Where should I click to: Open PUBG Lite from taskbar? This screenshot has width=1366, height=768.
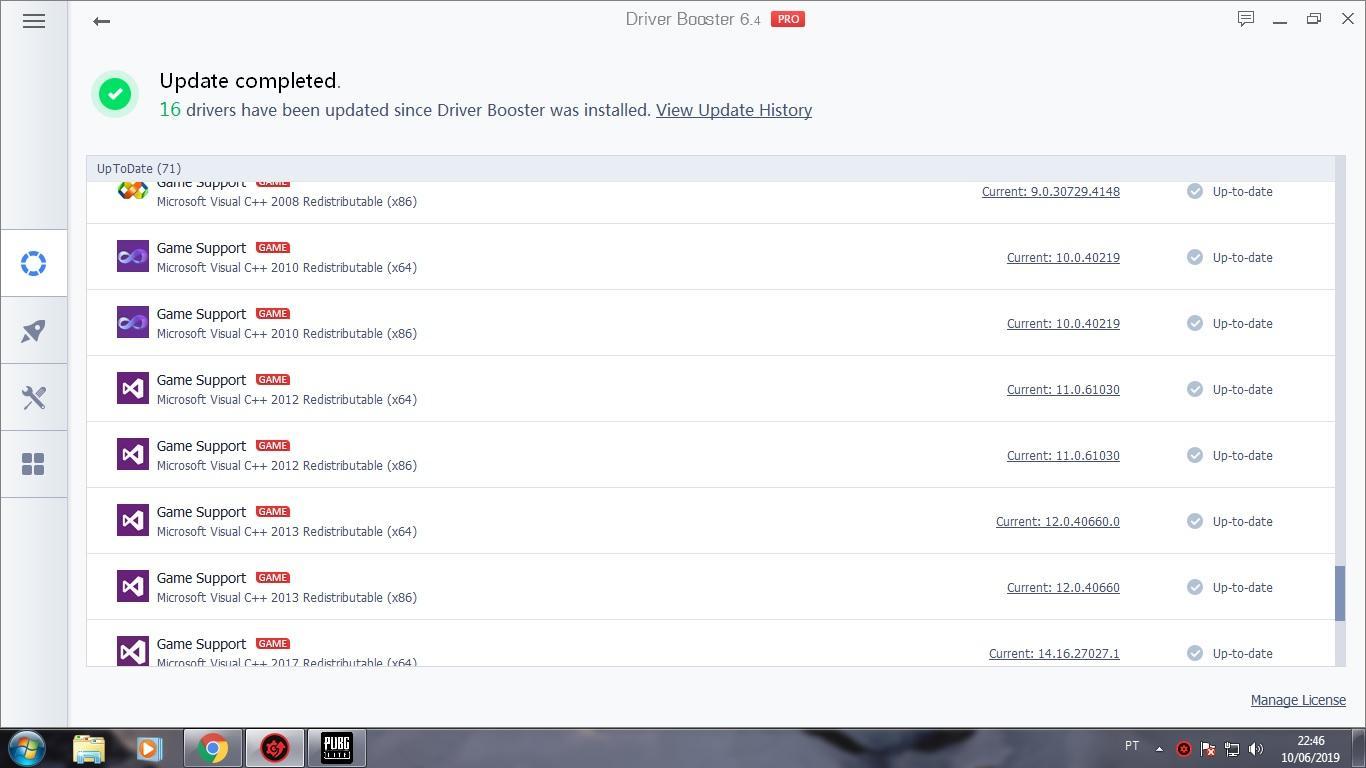coord(336,748)
